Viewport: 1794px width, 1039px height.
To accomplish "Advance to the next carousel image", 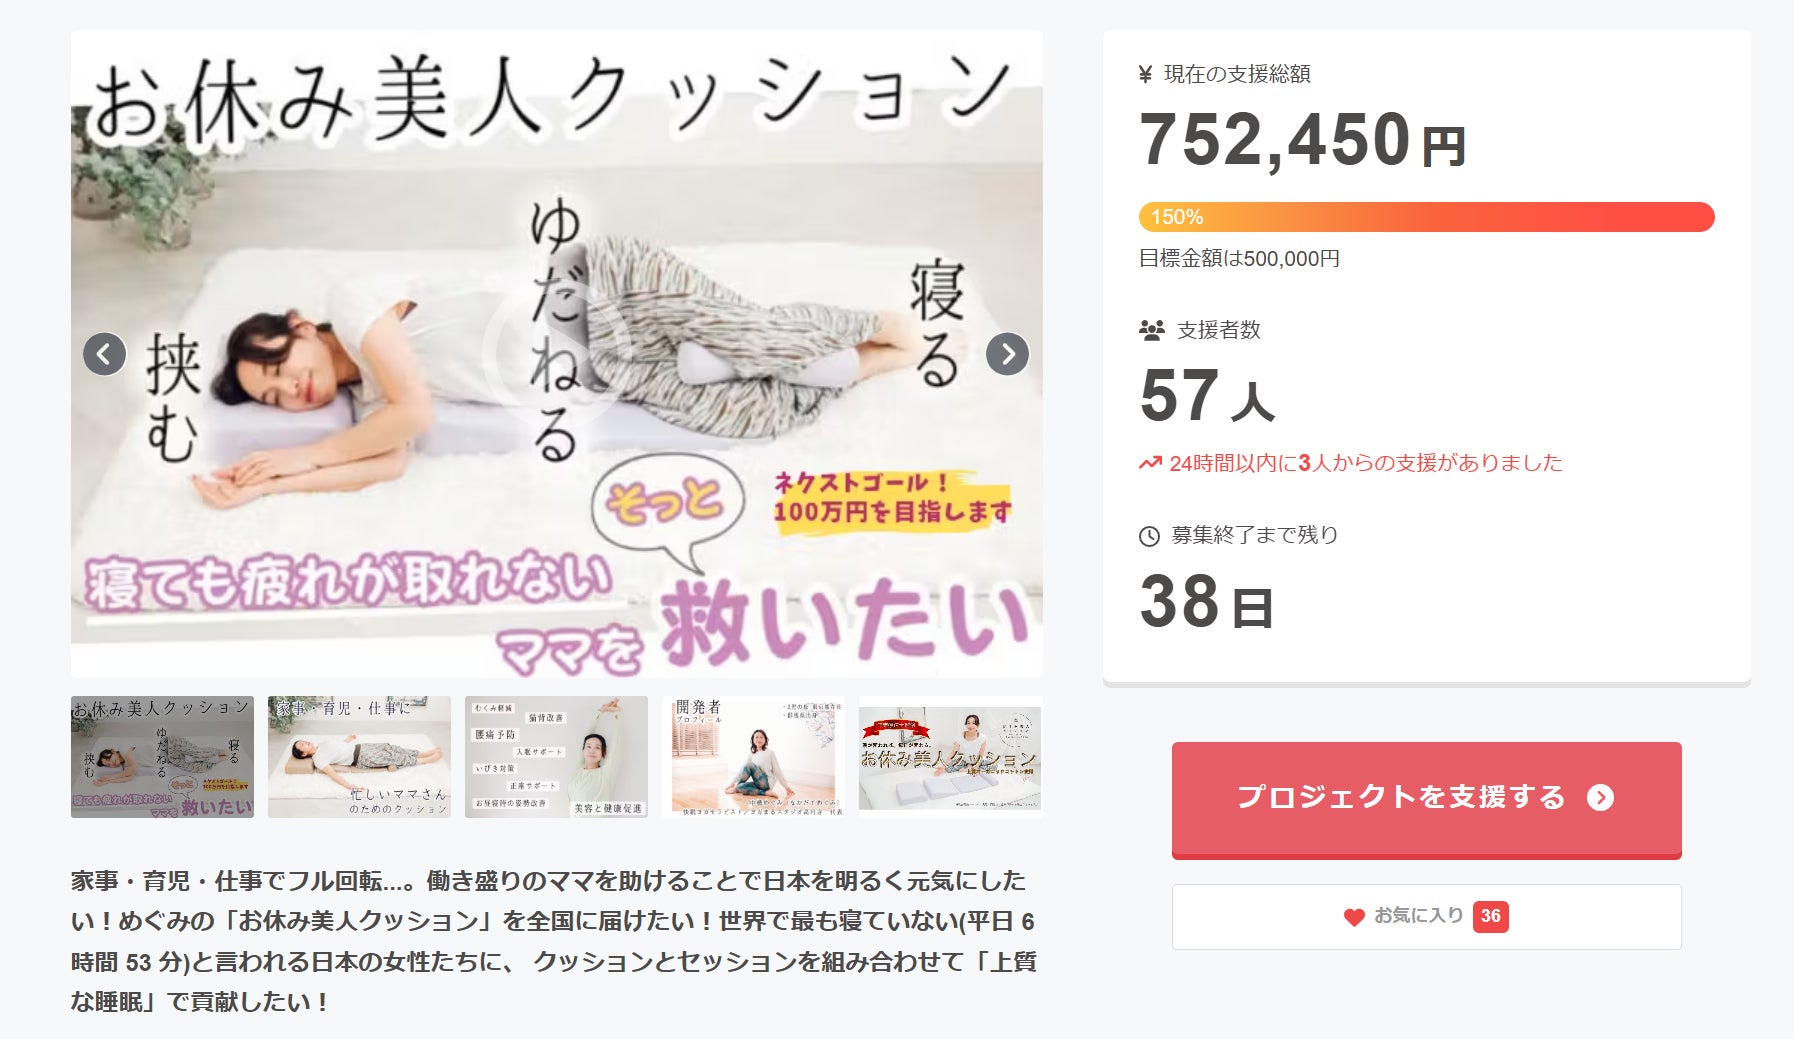I will coord(1007,354).
